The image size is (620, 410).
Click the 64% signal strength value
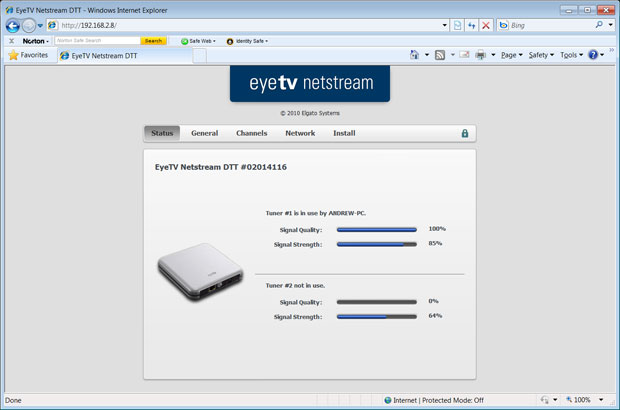[435, 316]
